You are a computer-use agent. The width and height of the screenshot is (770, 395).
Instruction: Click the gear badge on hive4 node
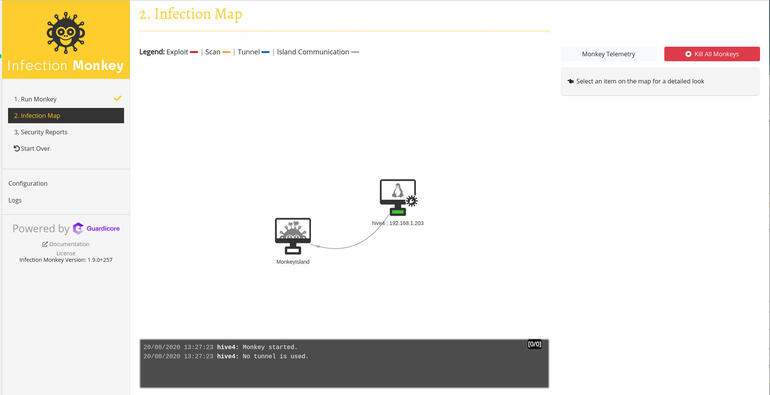(x=412, y=200)
